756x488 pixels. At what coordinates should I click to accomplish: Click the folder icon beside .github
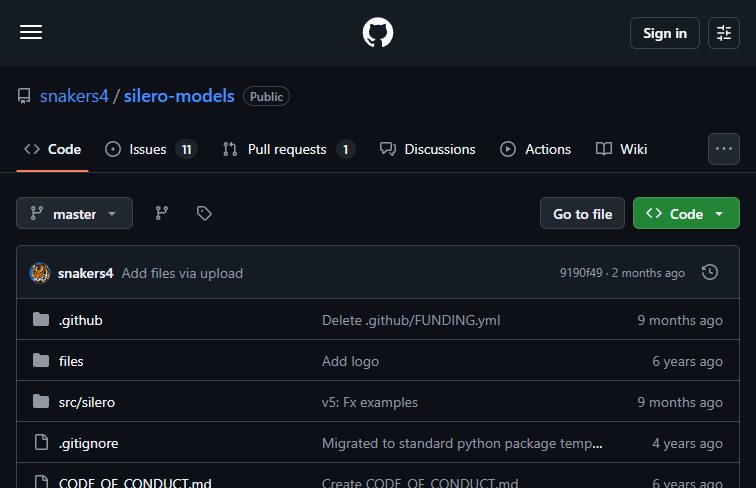point(41,319)
